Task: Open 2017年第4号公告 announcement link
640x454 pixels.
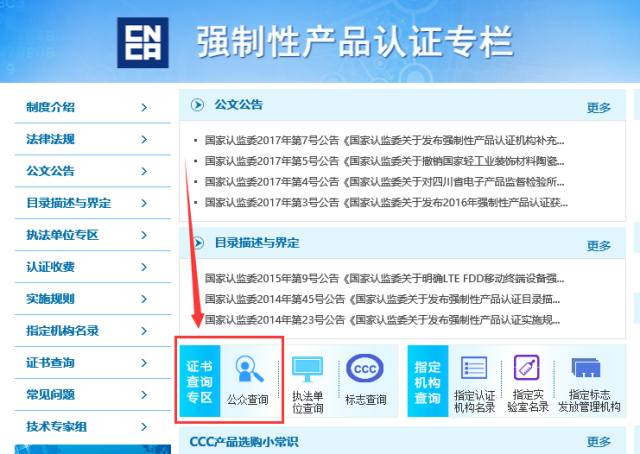Action: click(x=384, y=182)
